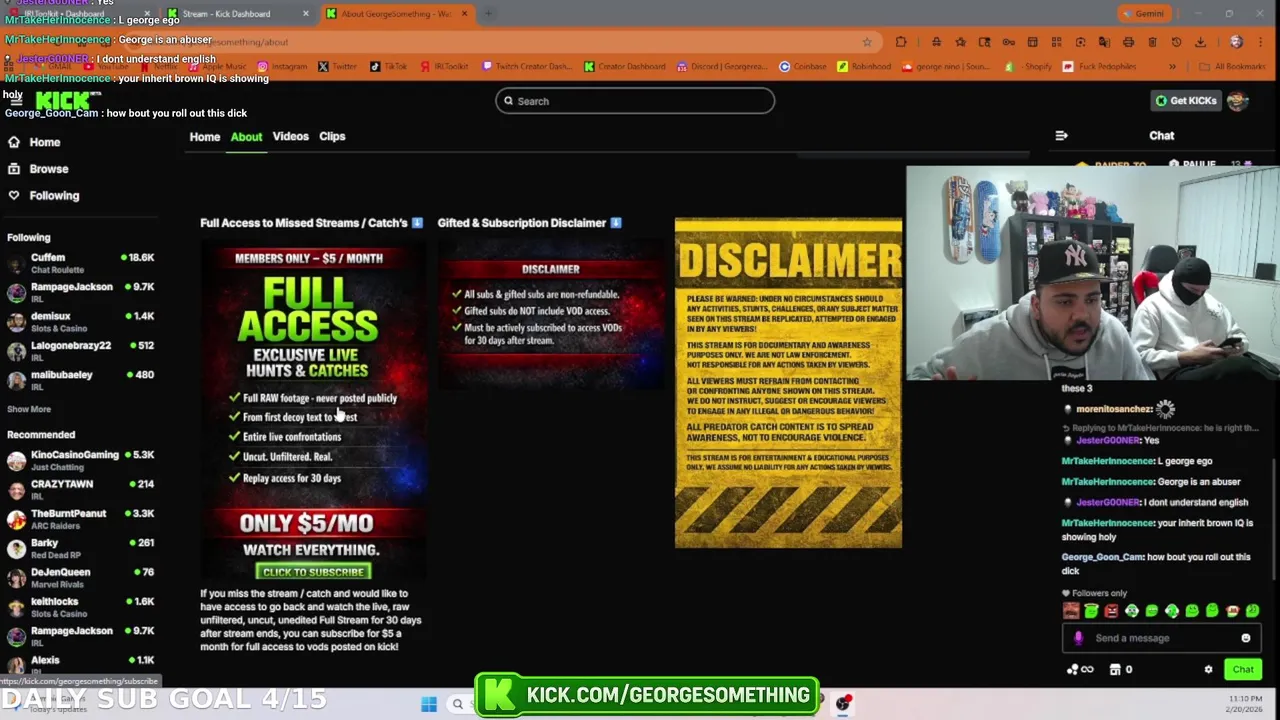Image resolution: width=1280 pixels, height=720 pixels.
Task: Open the Clips channel tab
Action: pos(332,137)
